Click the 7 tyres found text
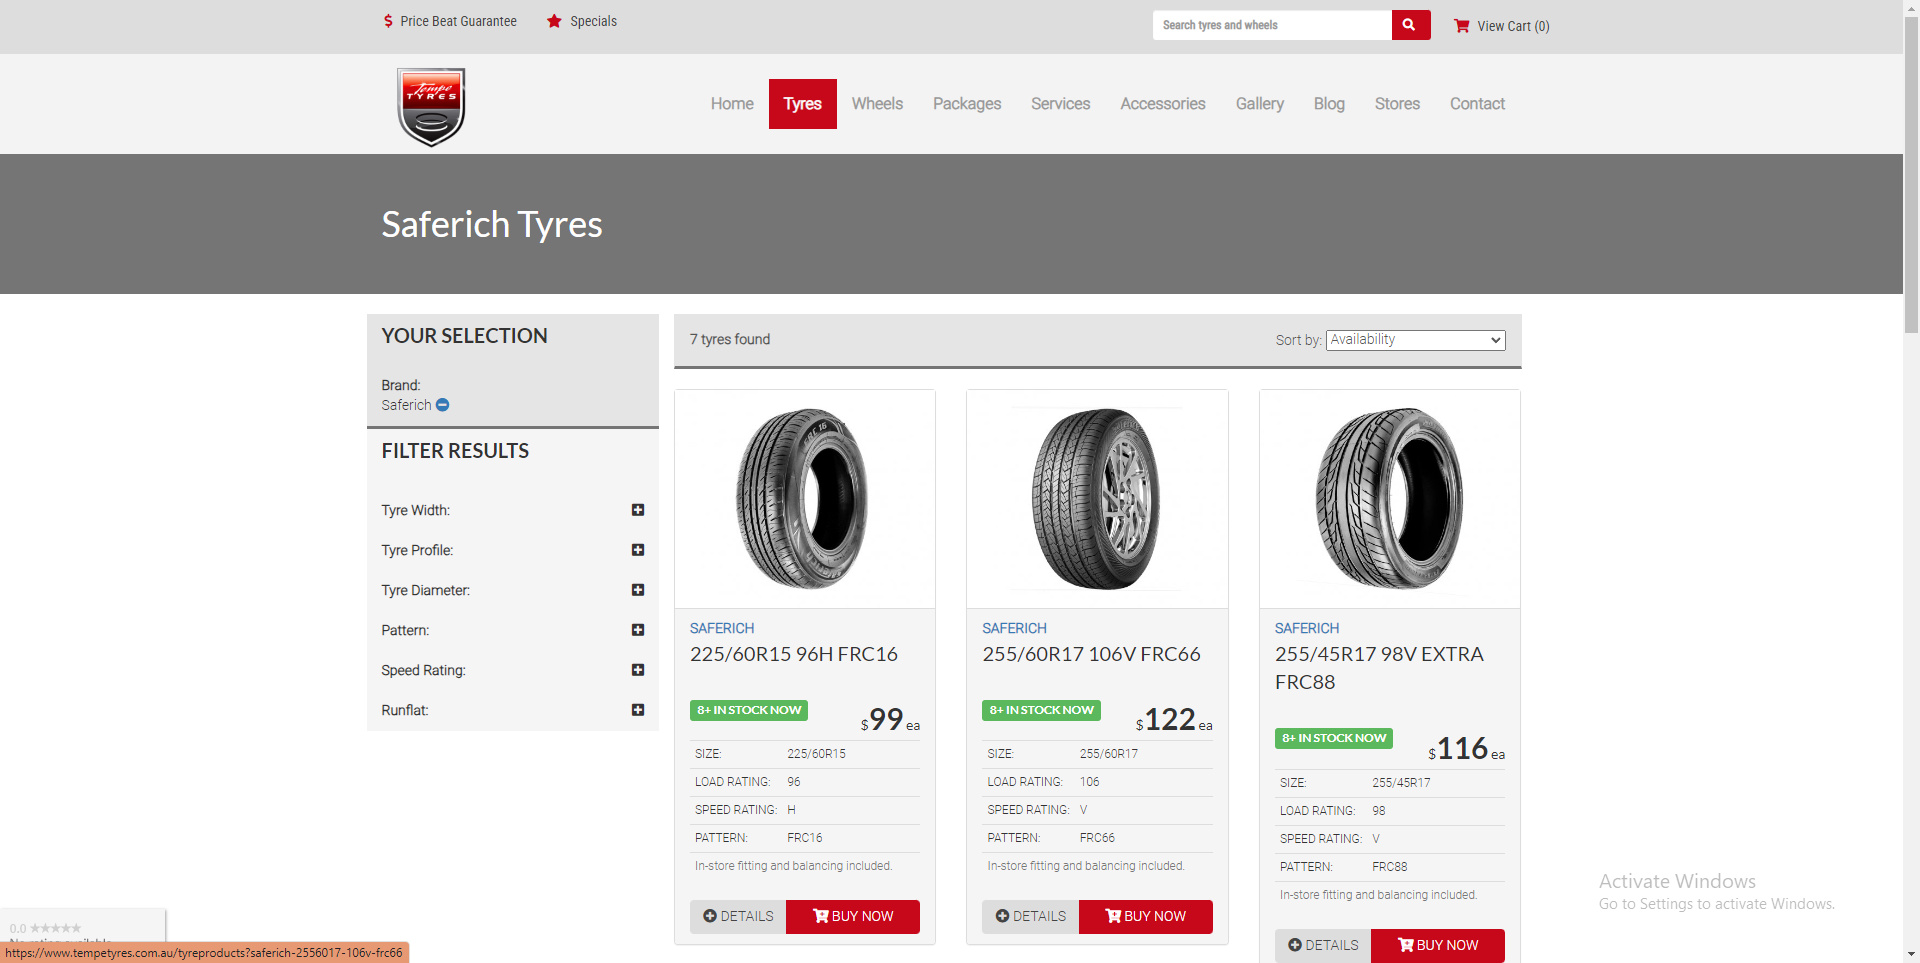Image resolution: width=1920 pixels, height=963 pixels. (x=730, y=340)
